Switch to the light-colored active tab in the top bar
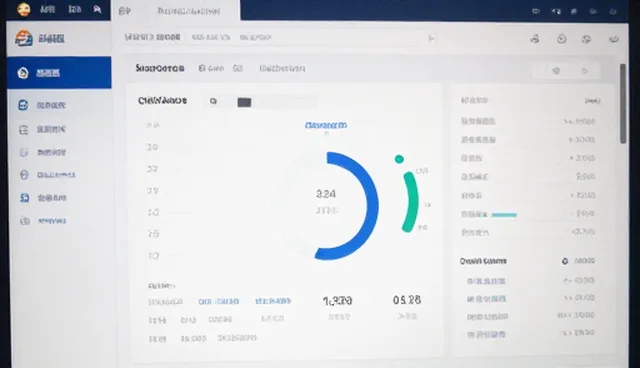 [x=176, y=11]
